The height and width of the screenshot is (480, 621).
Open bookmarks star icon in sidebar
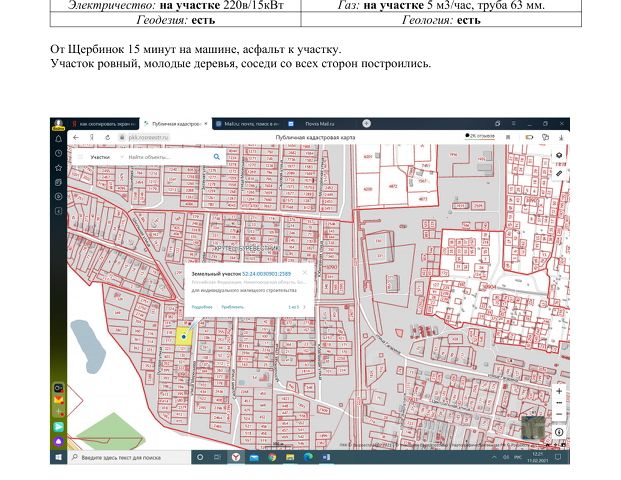coord(58,168)
